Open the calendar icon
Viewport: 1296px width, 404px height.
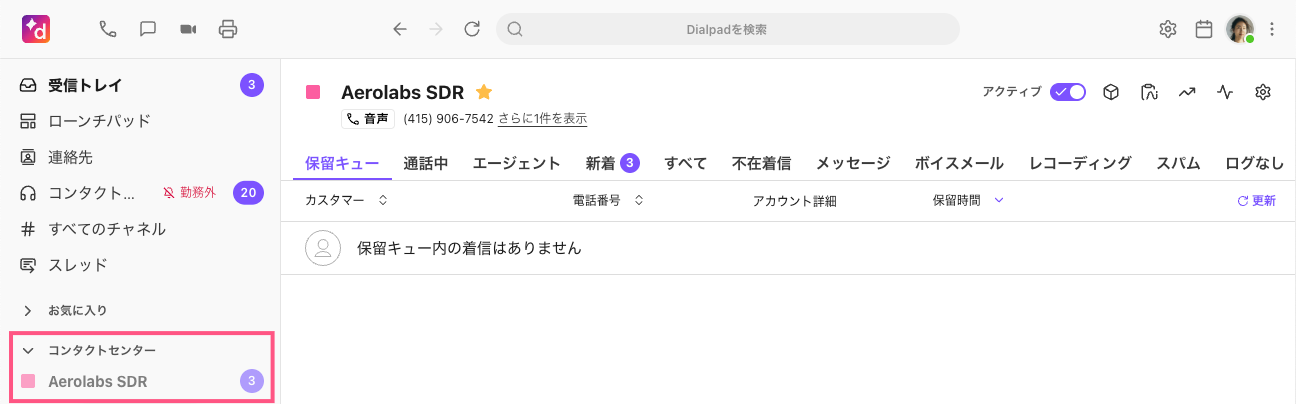pyautogui.click(x=1204, y=29)
